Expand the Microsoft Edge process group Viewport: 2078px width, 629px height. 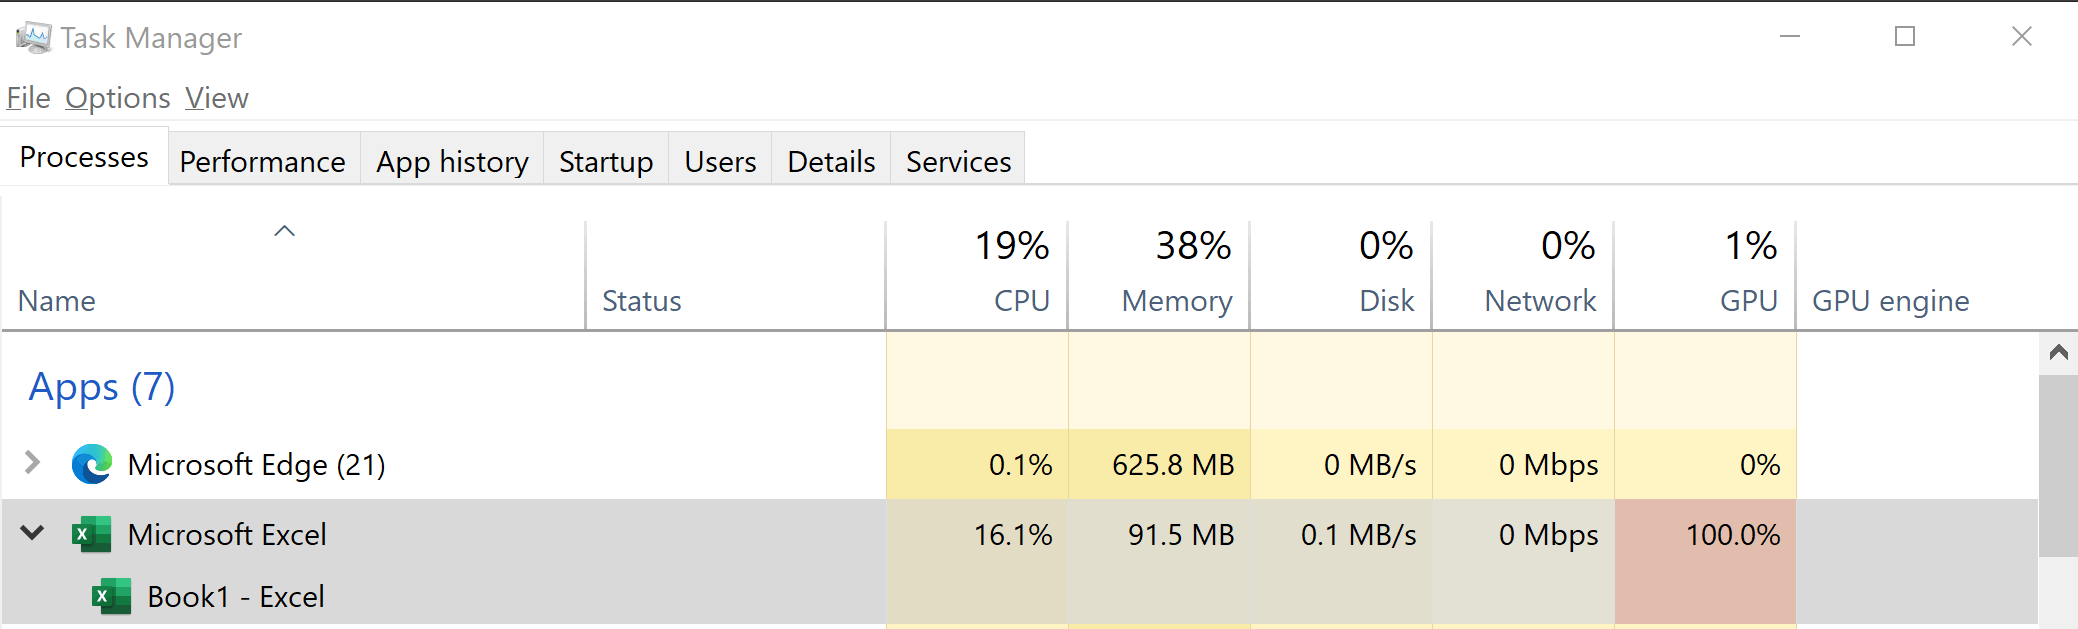pyautogui.click(x=32, y=463)
